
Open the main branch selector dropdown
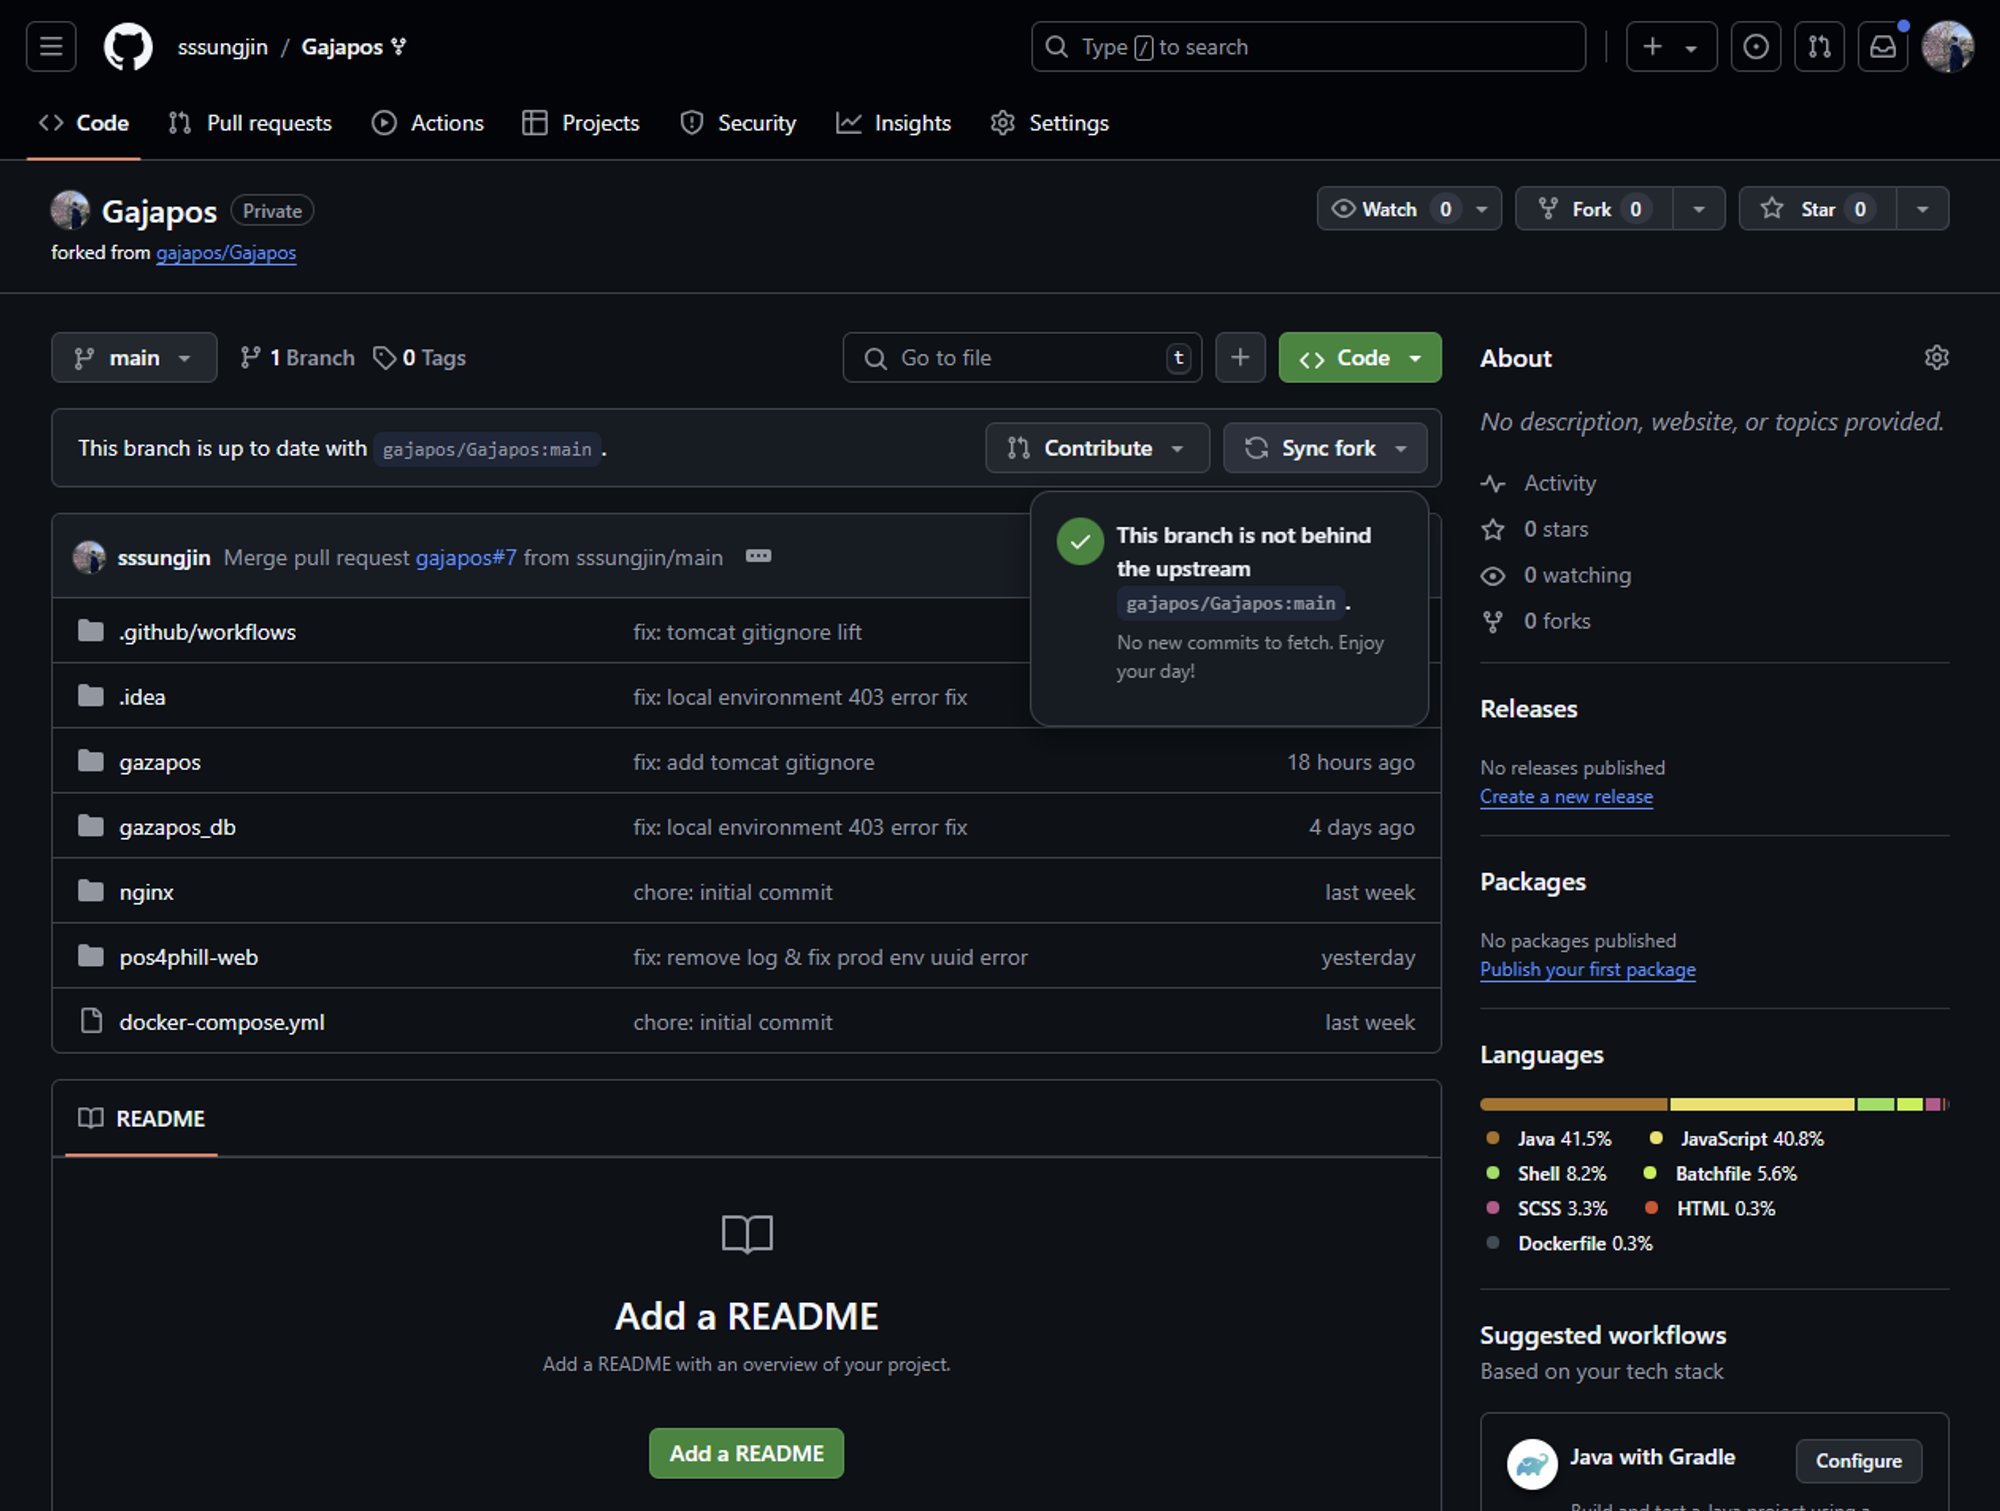tap(134, 358)
